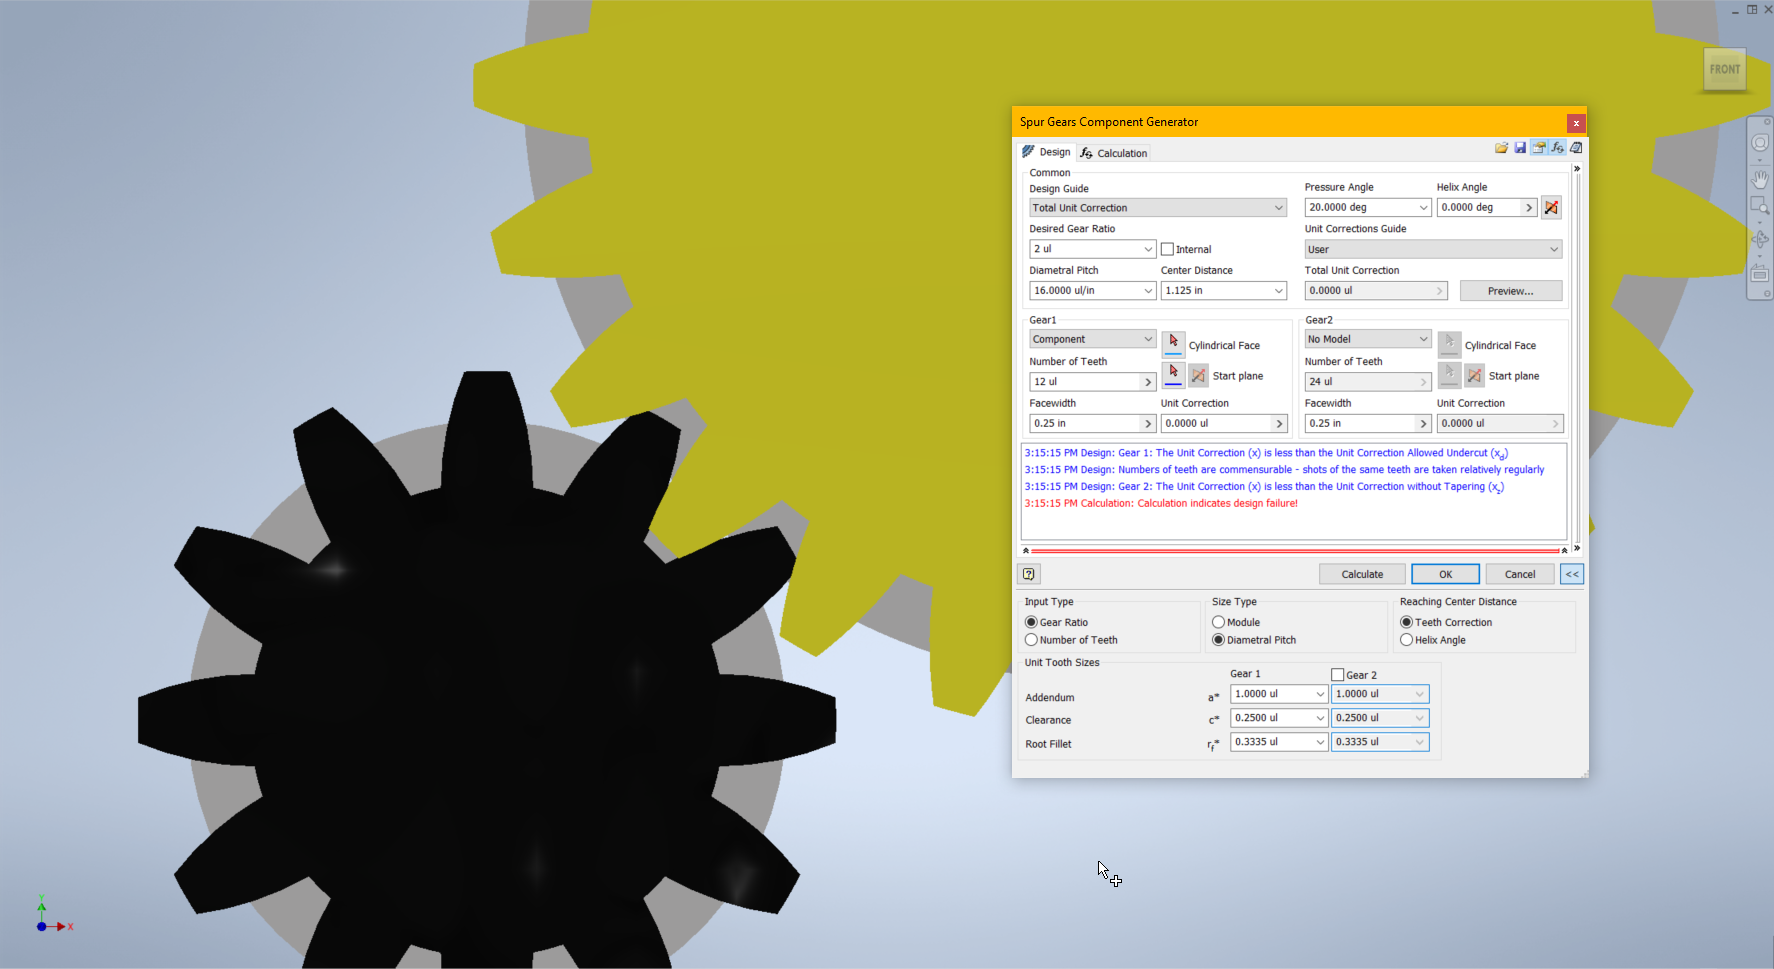Open the Design Guide dropdown
This screenshot has width=1774, height=969.
[x=1158, y=208]
